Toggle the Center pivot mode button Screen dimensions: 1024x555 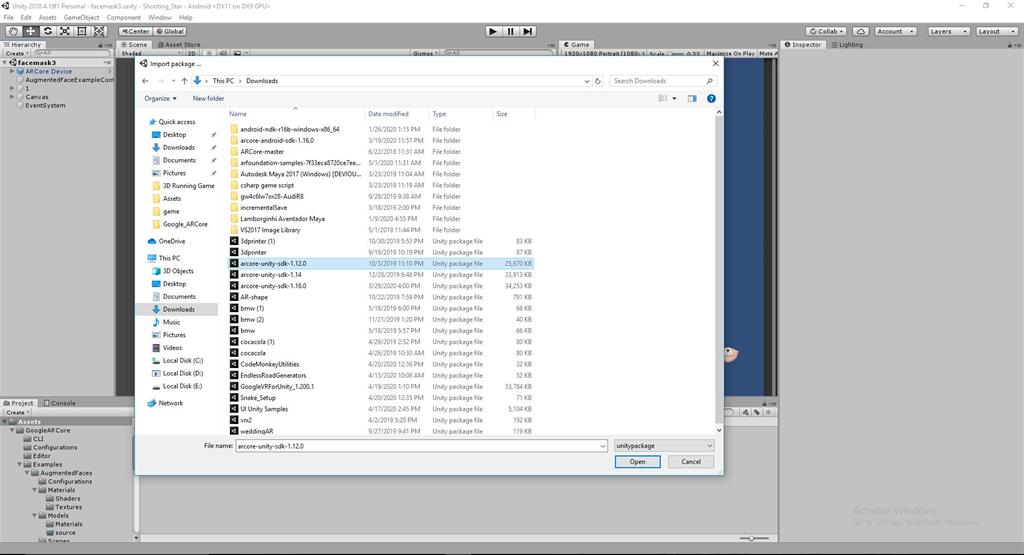(136, 31)
